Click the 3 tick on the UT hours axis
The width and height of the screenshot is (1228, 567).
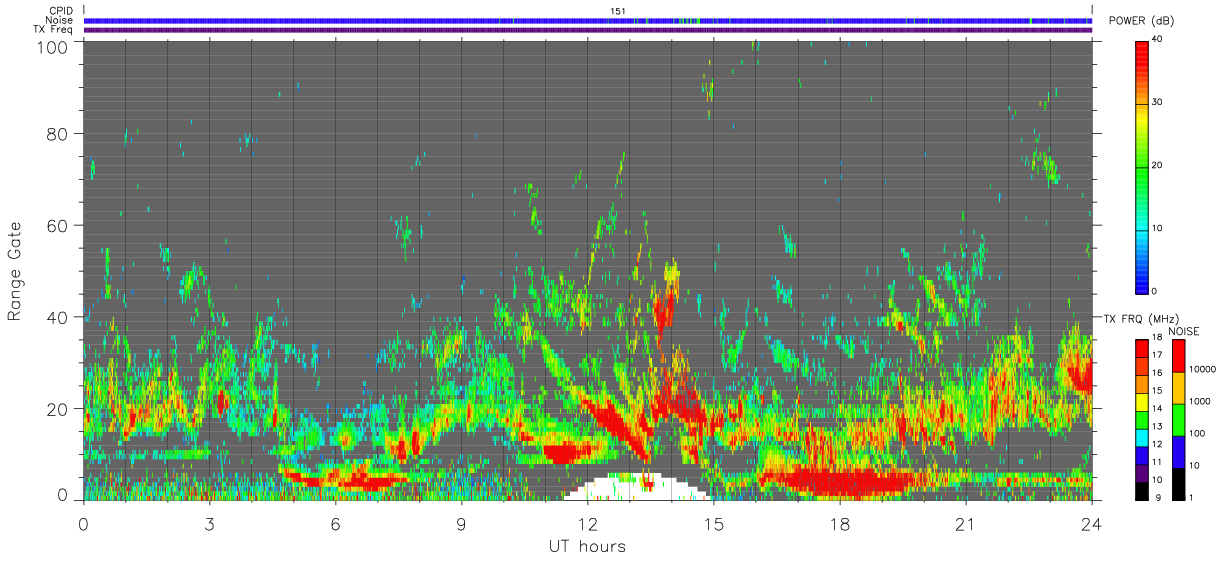[210, 523]
